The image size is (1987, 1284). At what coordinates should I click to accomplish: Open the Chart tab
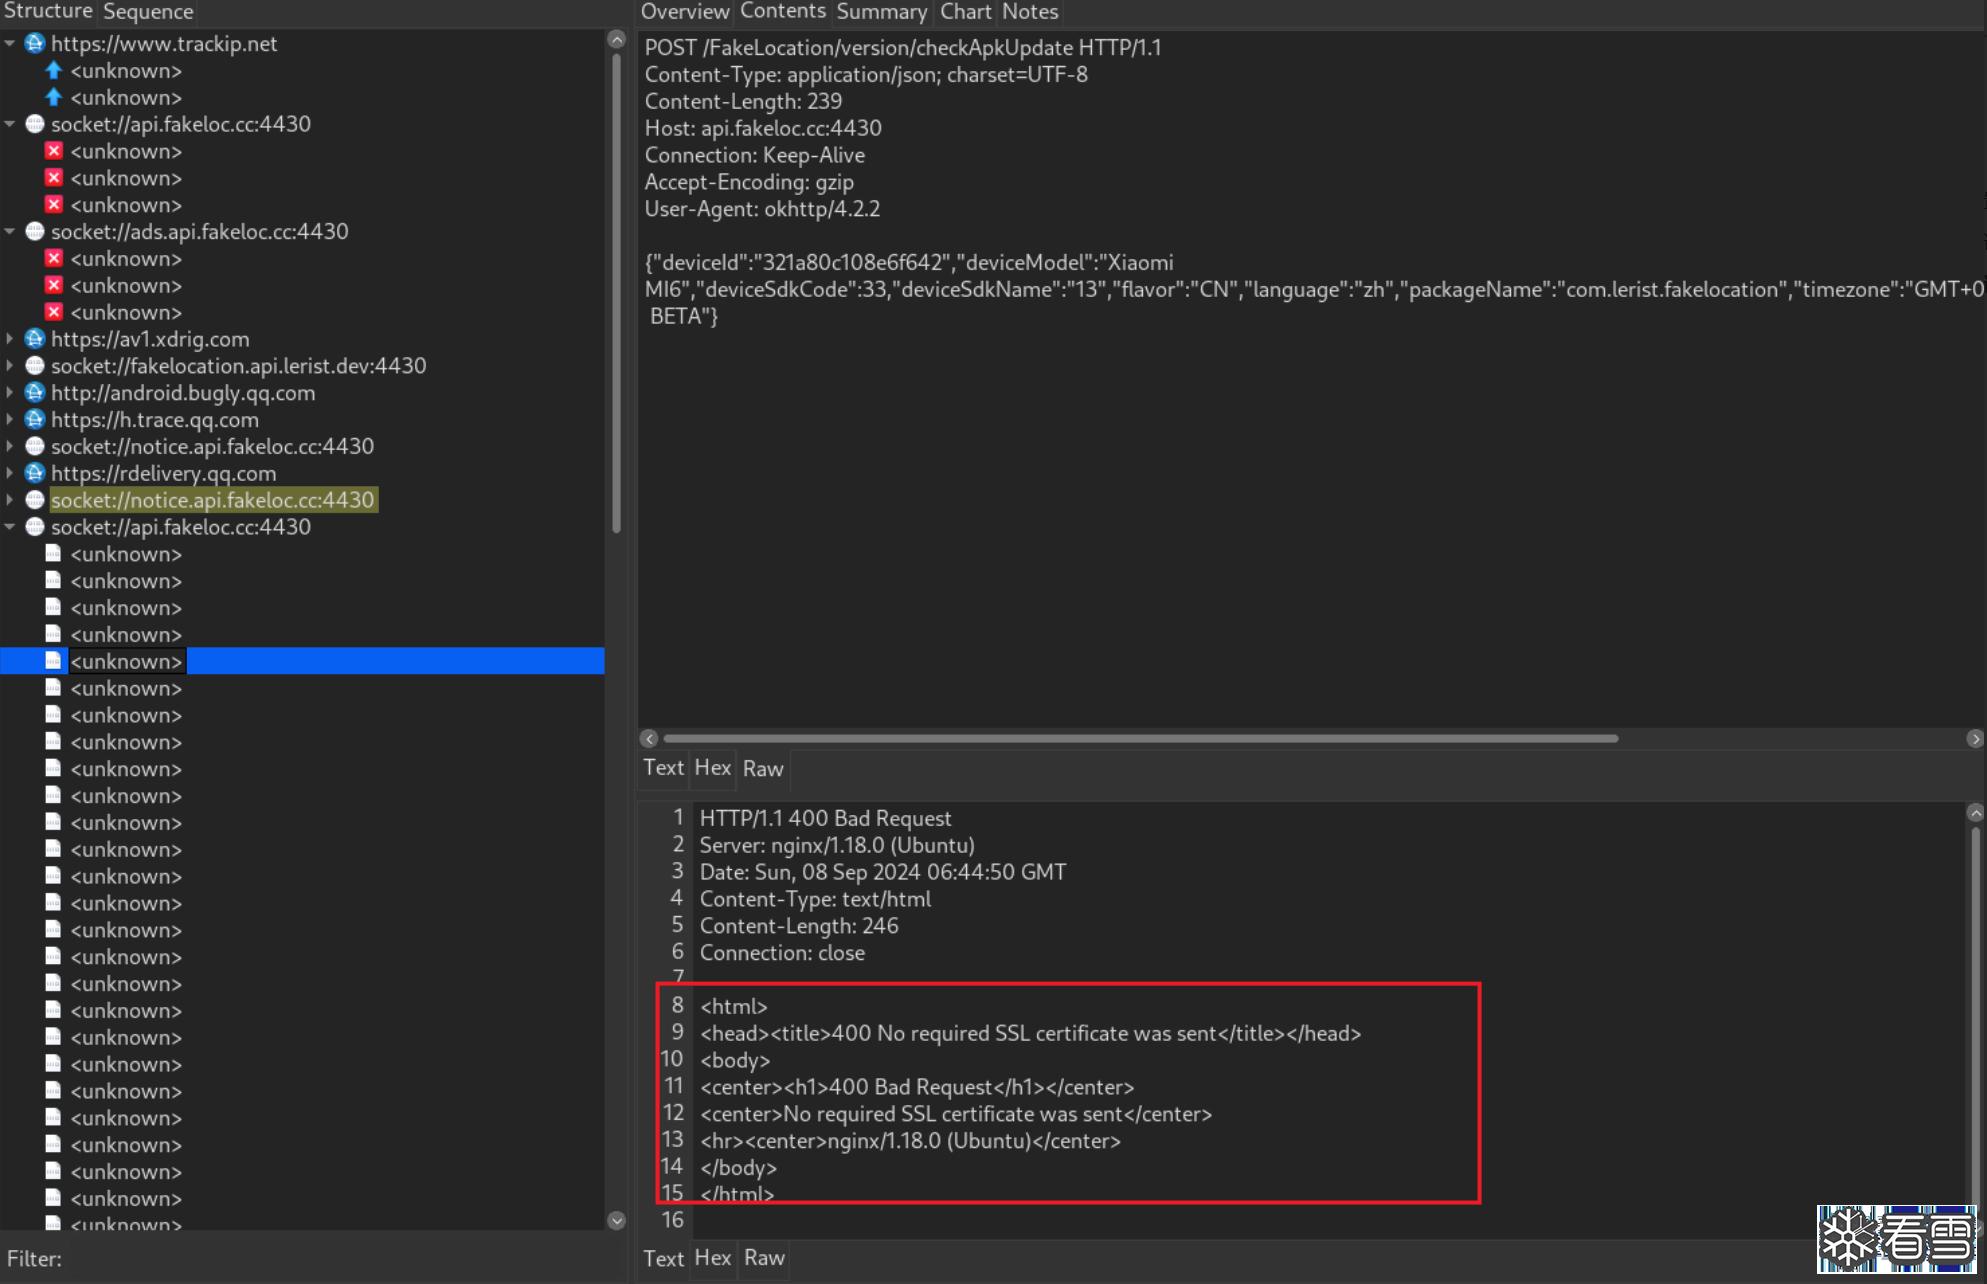(965, 12)
